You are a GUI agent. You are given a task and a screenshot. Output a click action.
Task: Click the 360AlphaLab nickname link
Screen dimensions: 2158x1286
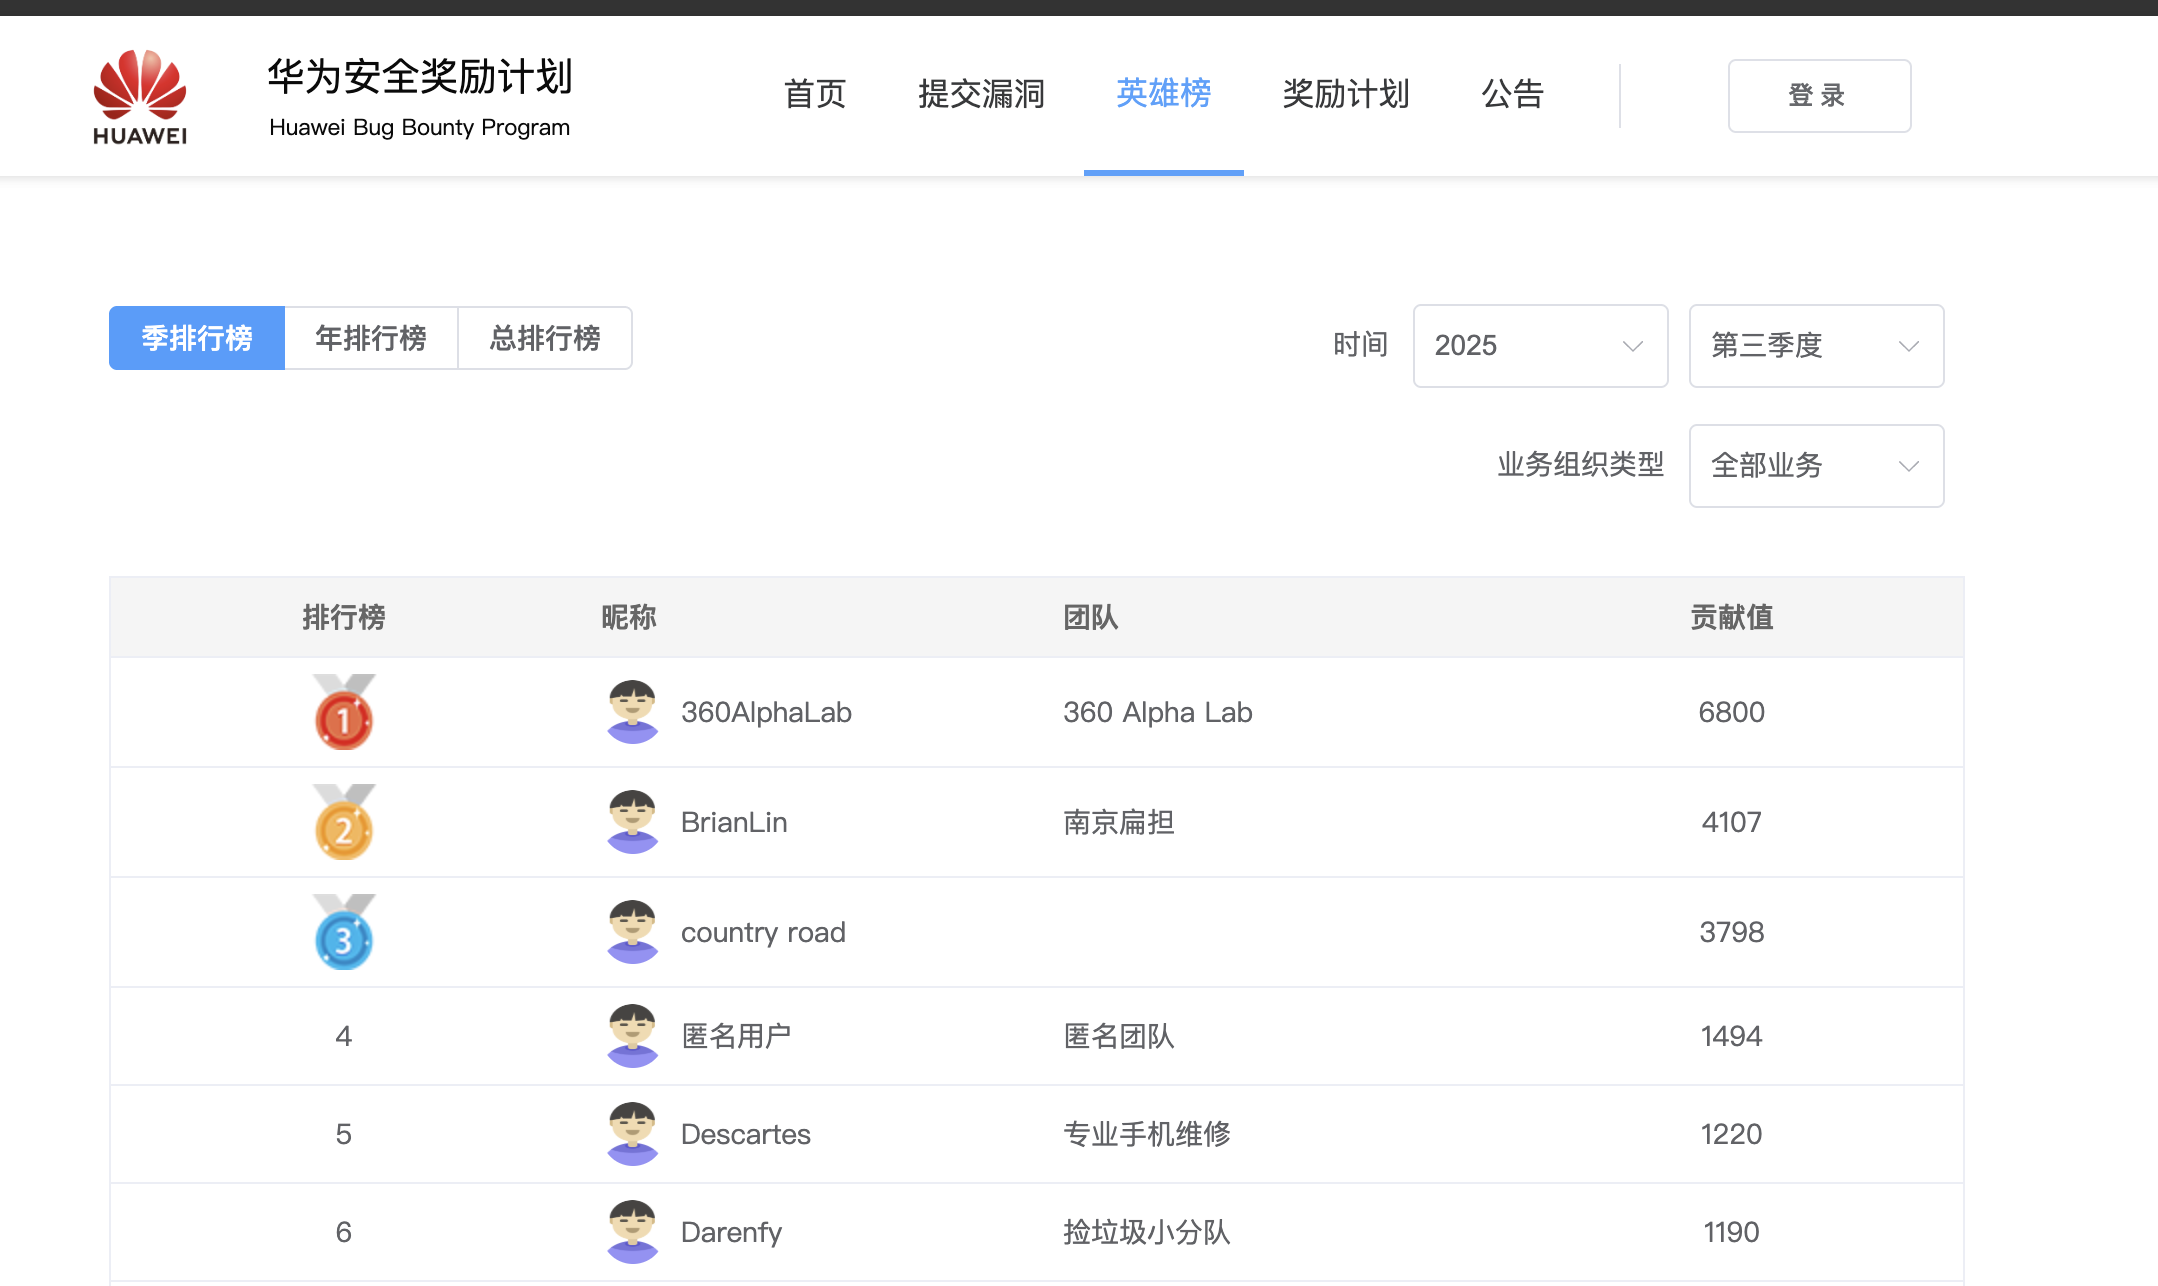tap(766, 712)
